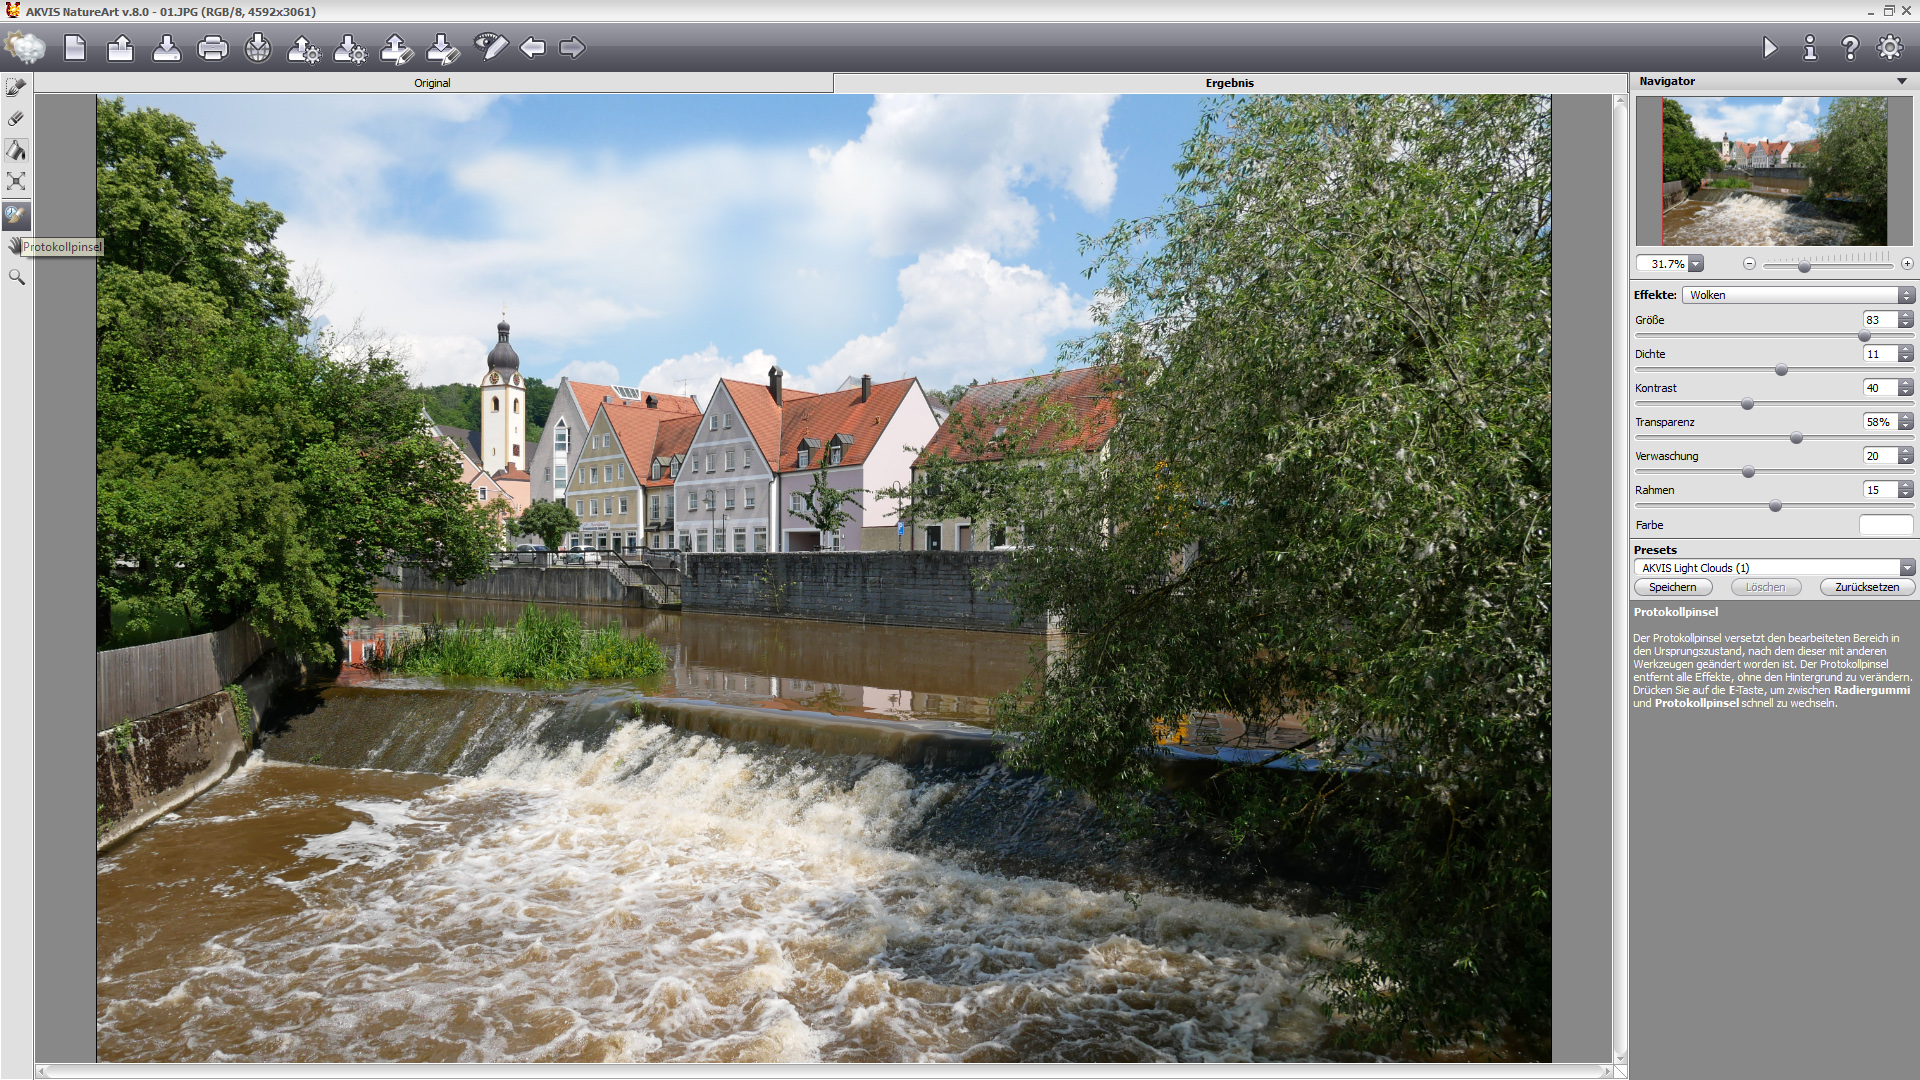This screenshot has height=1080, width=1920.
Task: Load presets with the upload gear icon
Action: (304, 47)
